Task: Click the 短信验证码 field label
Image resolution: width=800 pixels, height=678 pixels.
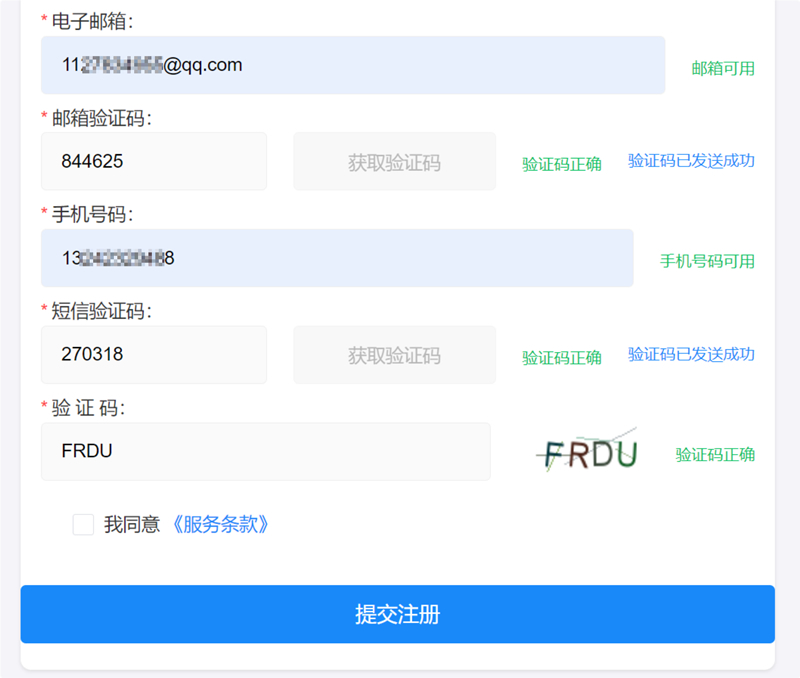Action: pyautogui.click(x=102, y=311)
